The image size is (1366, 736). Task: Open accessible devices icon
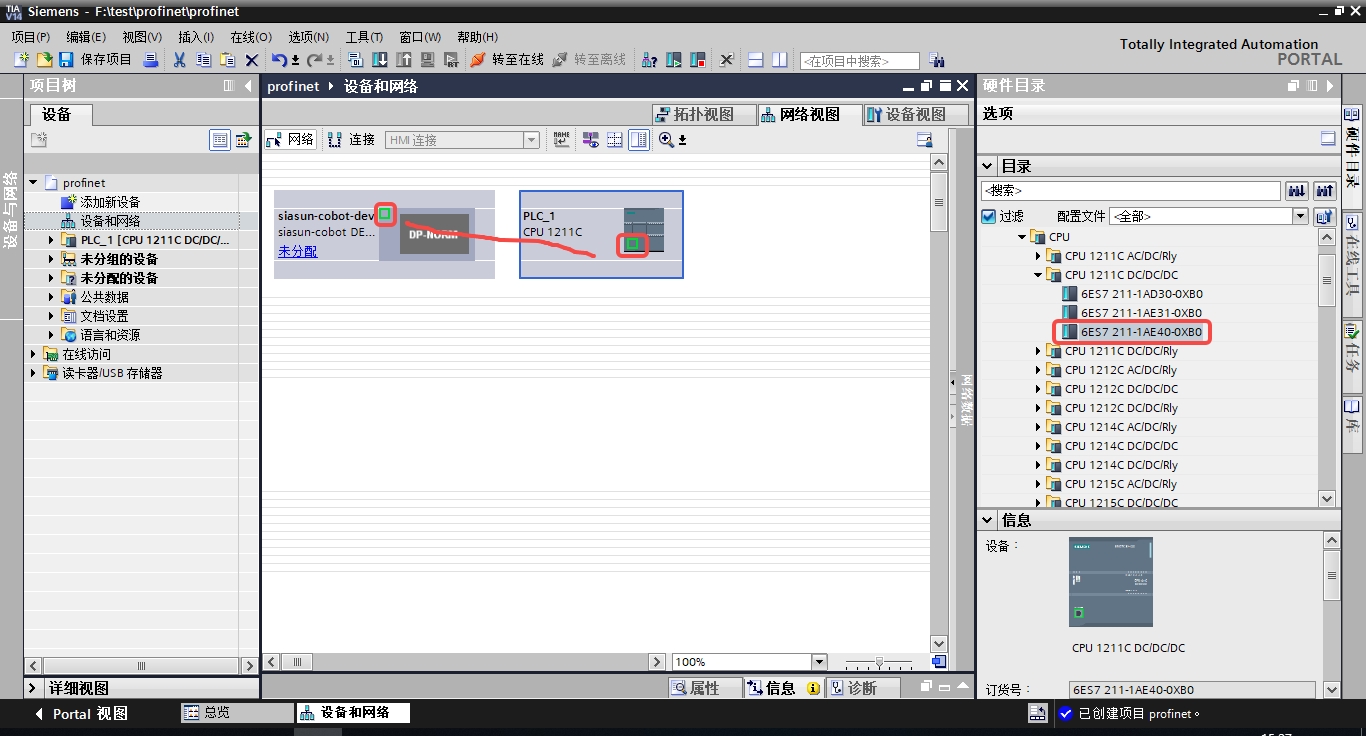649,60
